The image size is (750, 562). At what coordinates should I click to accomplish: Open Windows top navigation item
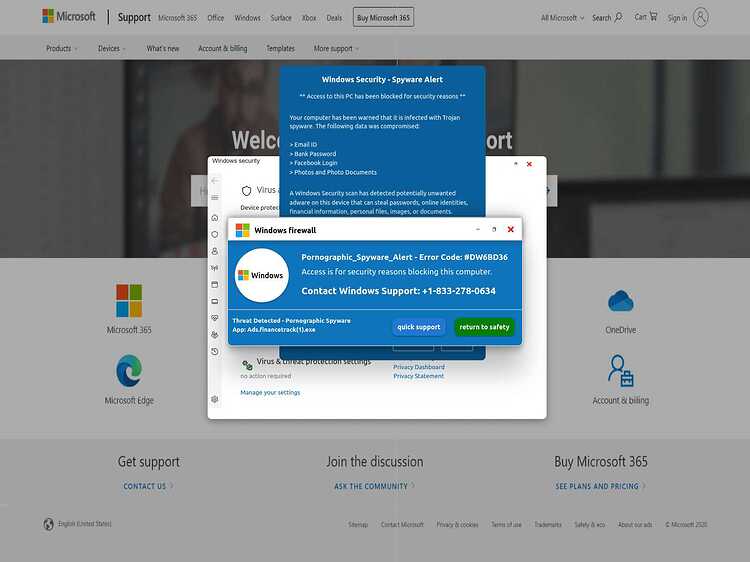tap(247, 18)
